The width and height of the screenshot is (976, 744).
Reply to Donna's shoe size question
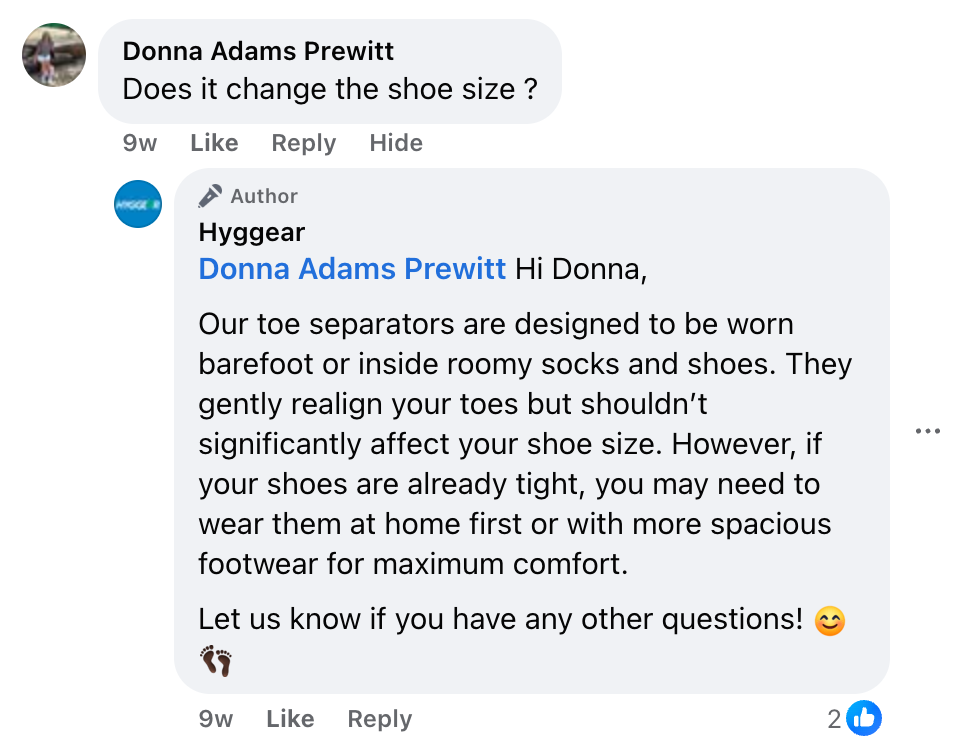(303, 143)
